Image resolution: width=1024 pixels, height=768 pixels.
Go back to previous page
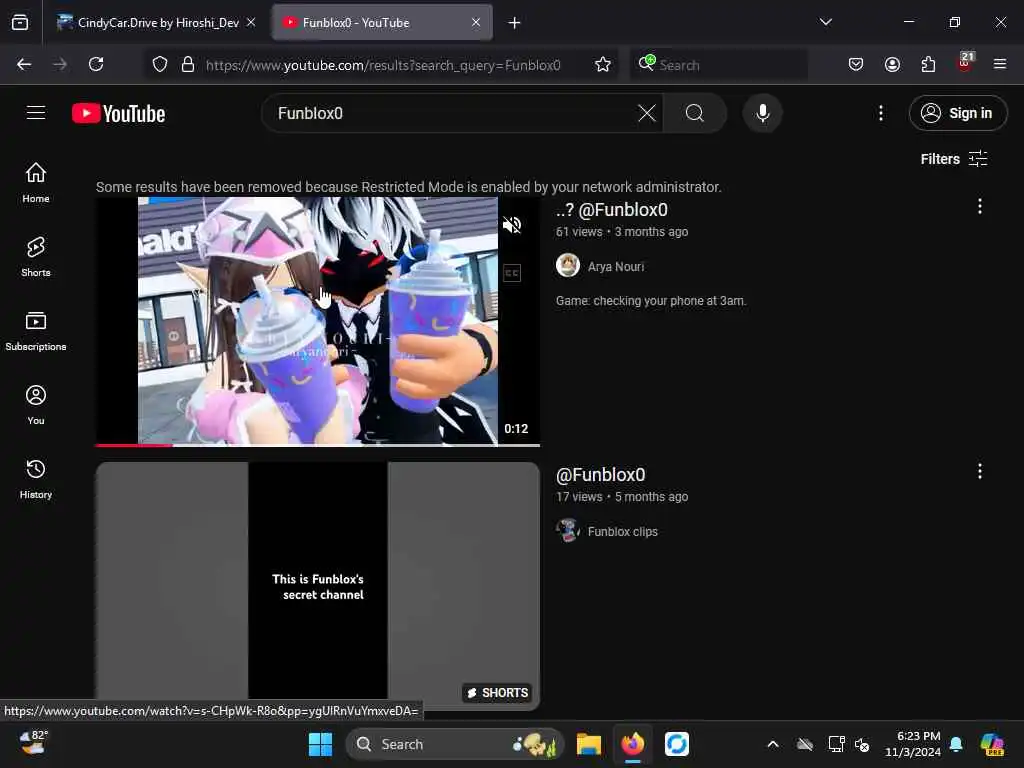pos(24,64)
